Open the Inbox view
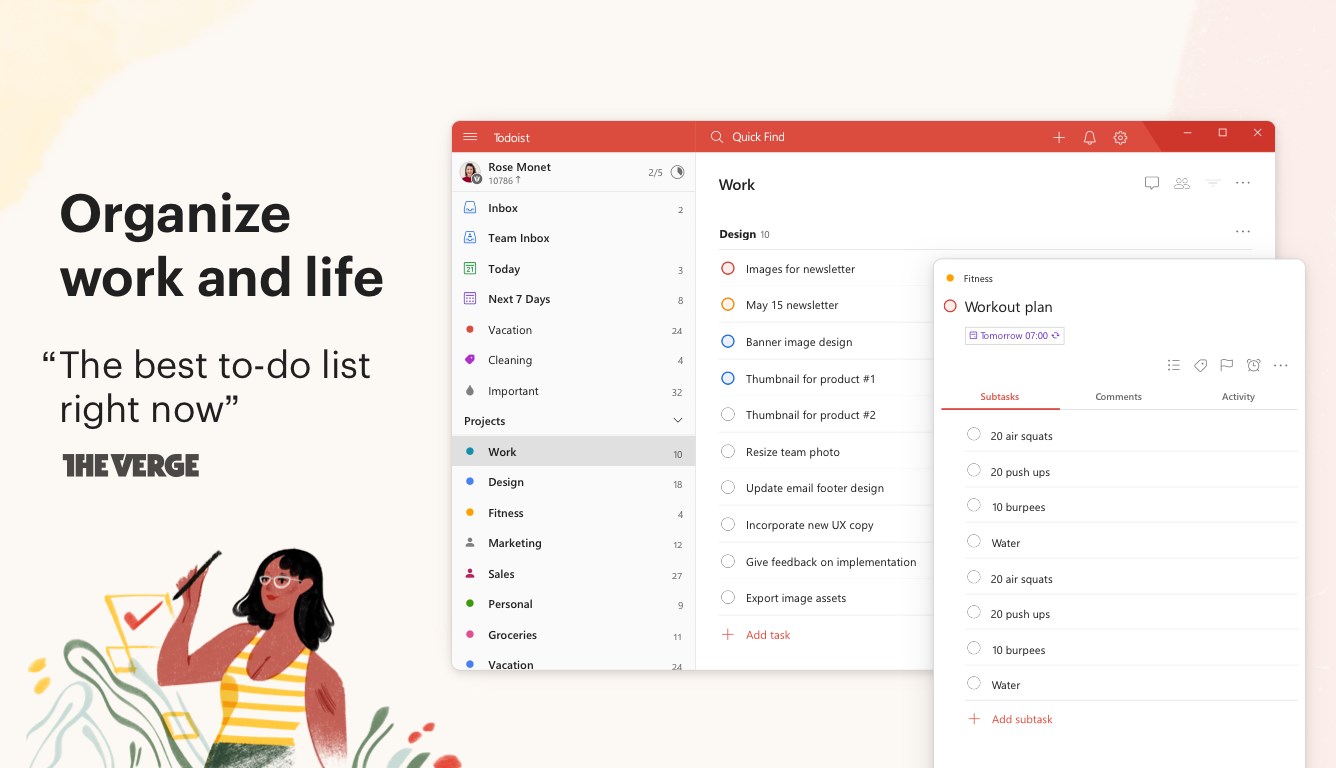1336x768 pixels. [x=573, y=208]
